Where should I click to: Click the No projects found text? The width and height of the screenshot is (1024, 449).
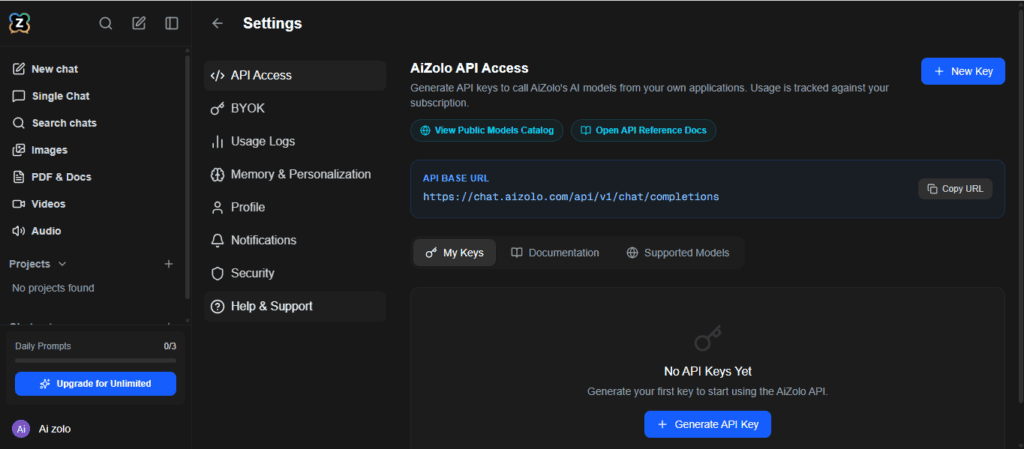click(x=53, y=288)
